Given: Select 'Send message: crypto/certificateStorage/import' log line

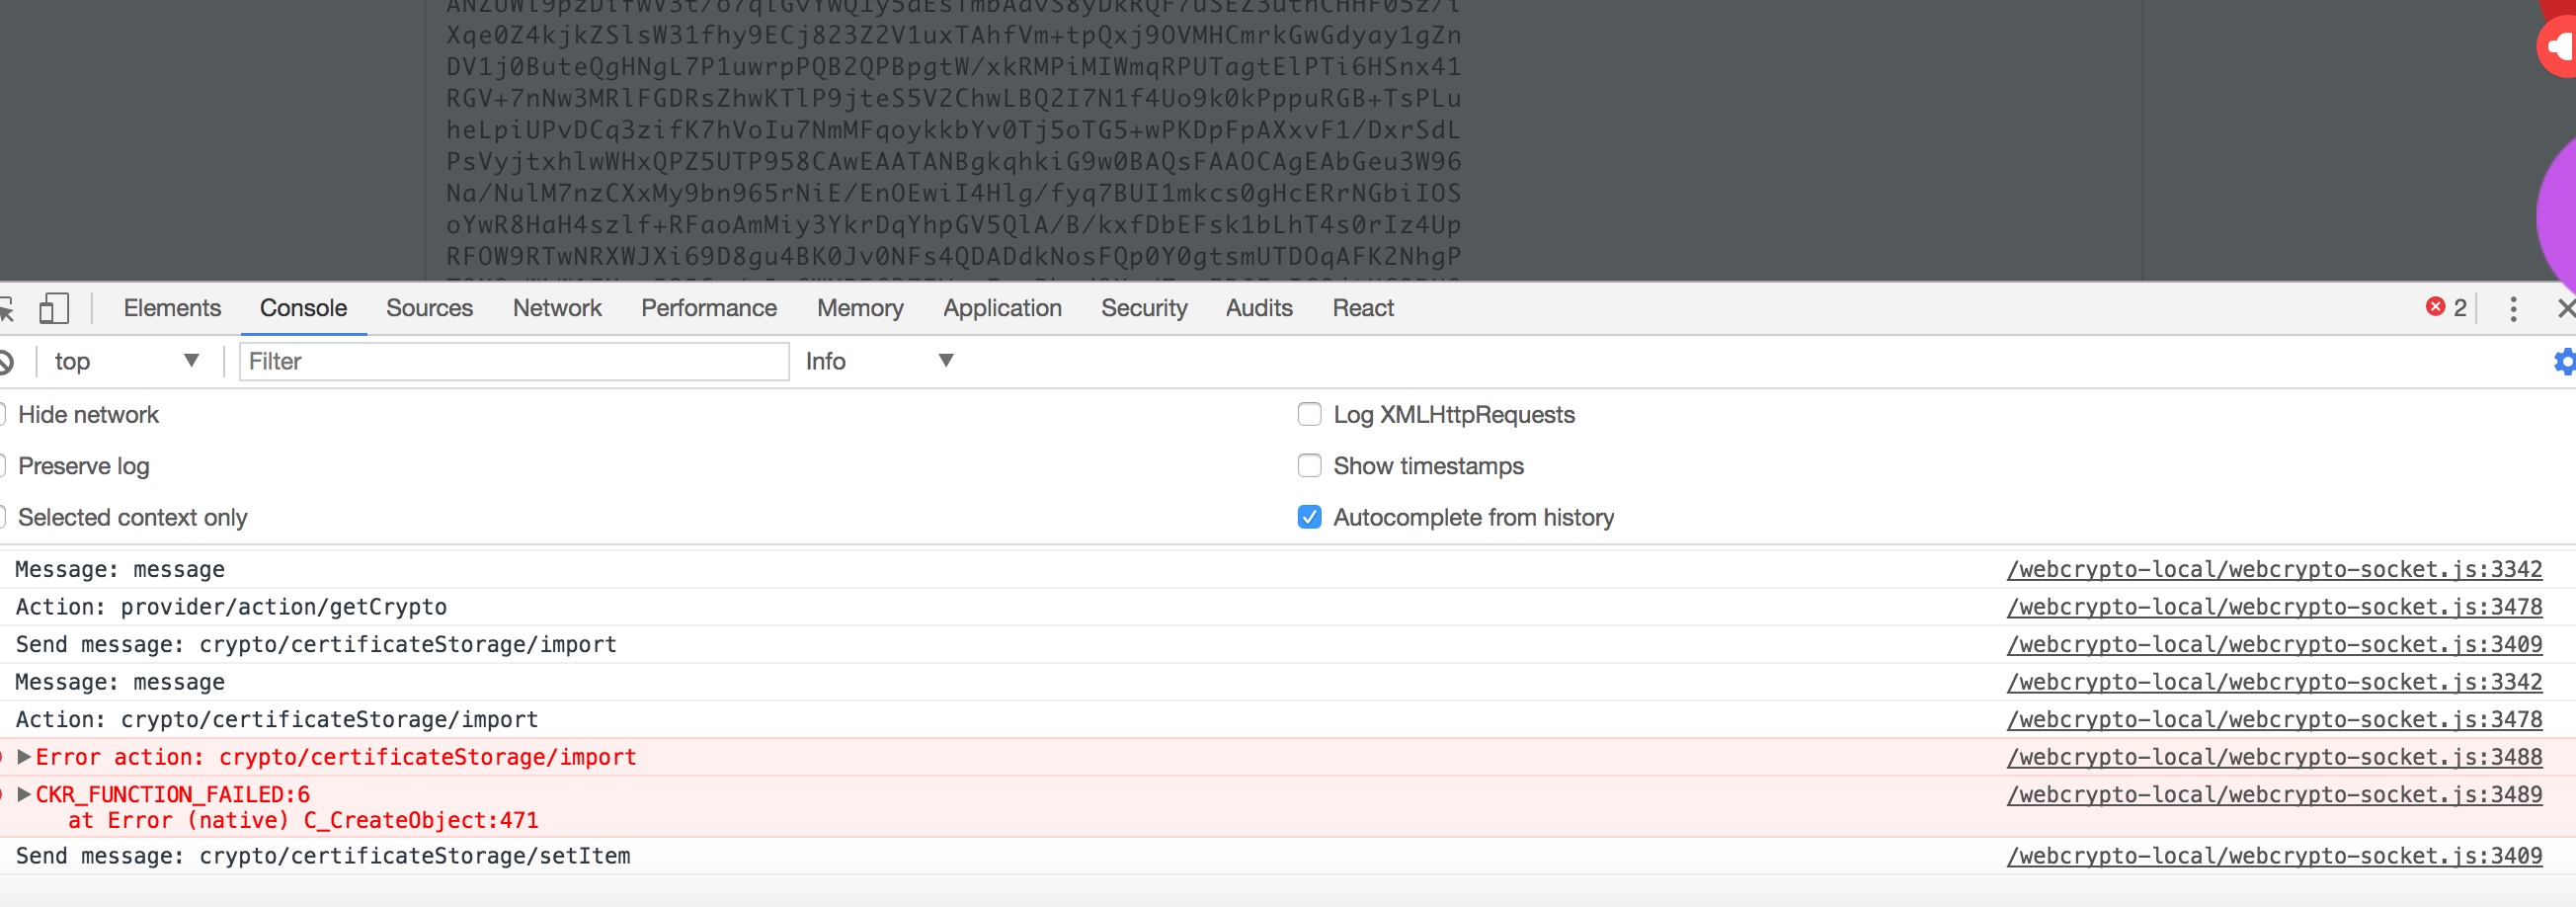Looking at the screenshot, I should point(316,645).
